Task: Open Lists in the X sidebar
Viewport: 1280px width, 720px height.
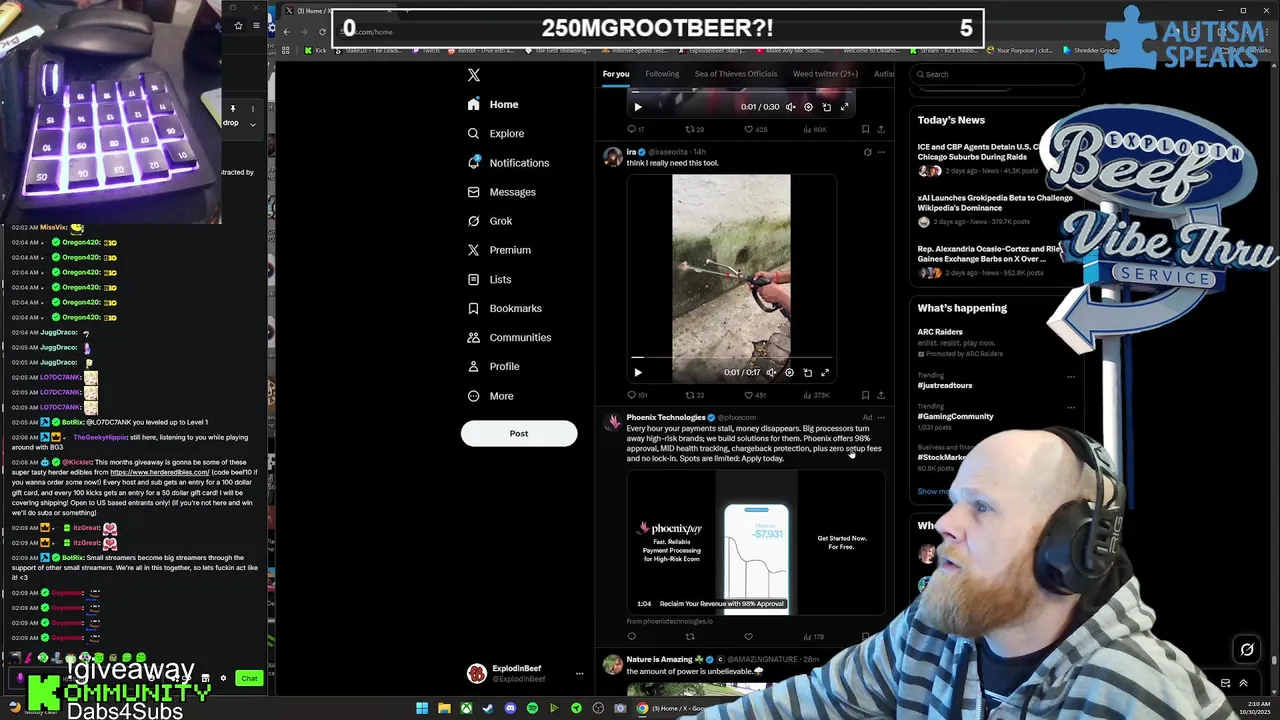Action: (489, 279)
